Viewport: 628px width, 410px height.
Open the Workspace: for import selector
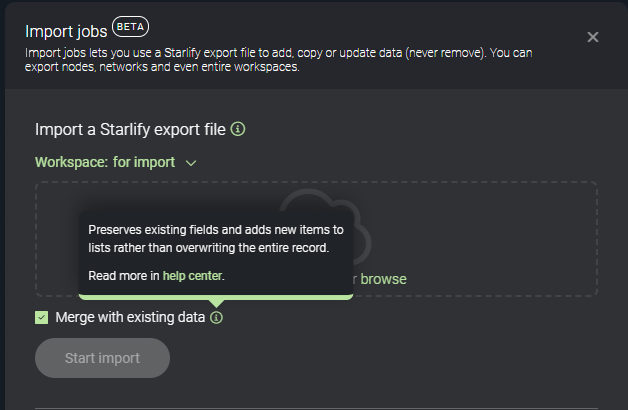[x=105, y=162]
